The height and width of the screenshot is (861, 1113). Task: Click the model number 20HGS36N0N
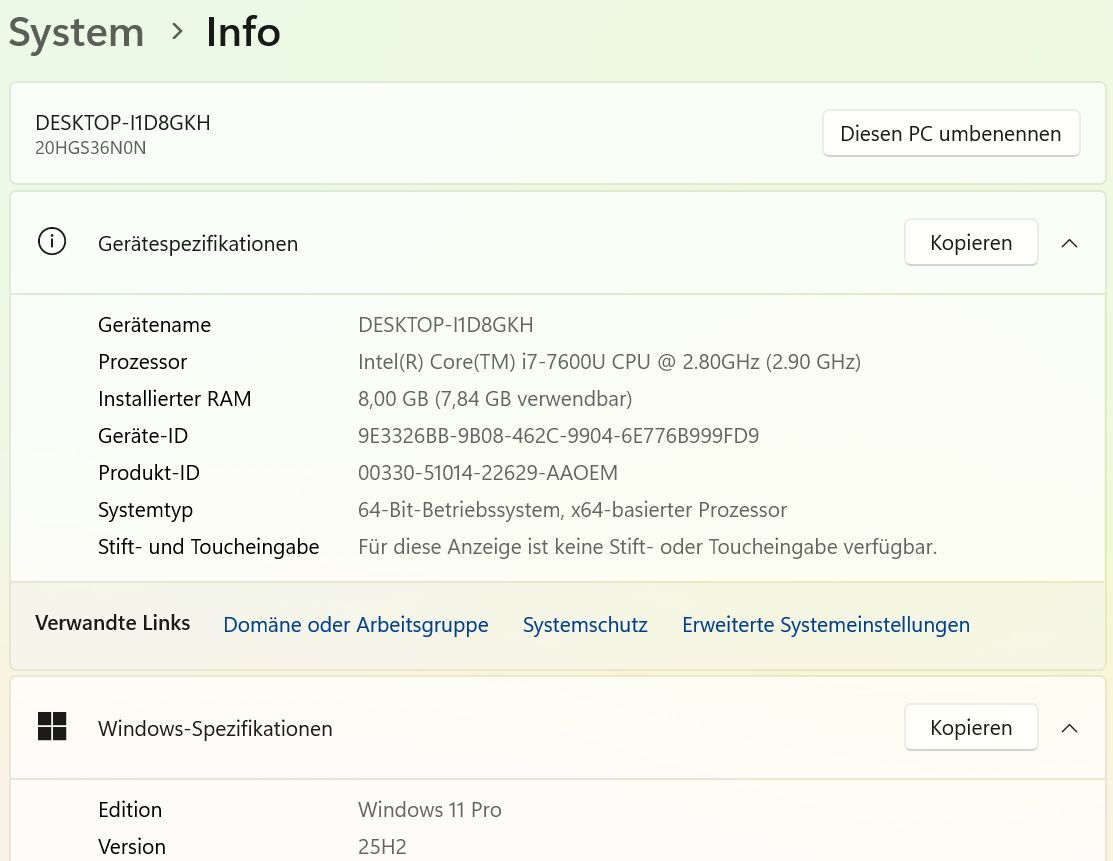point(91,148)
